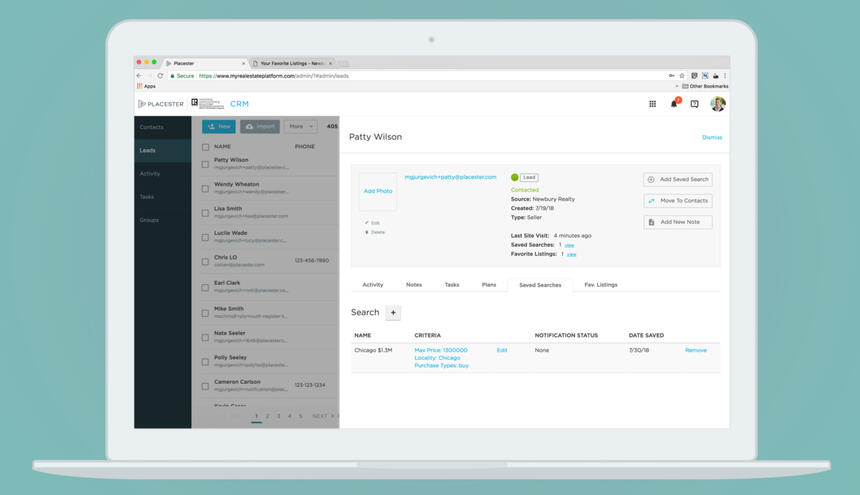Image resolution: width=860 pixels, height=495 pixels.
Task: Open the Contacts sidebar section
Action: pos(162,127)
